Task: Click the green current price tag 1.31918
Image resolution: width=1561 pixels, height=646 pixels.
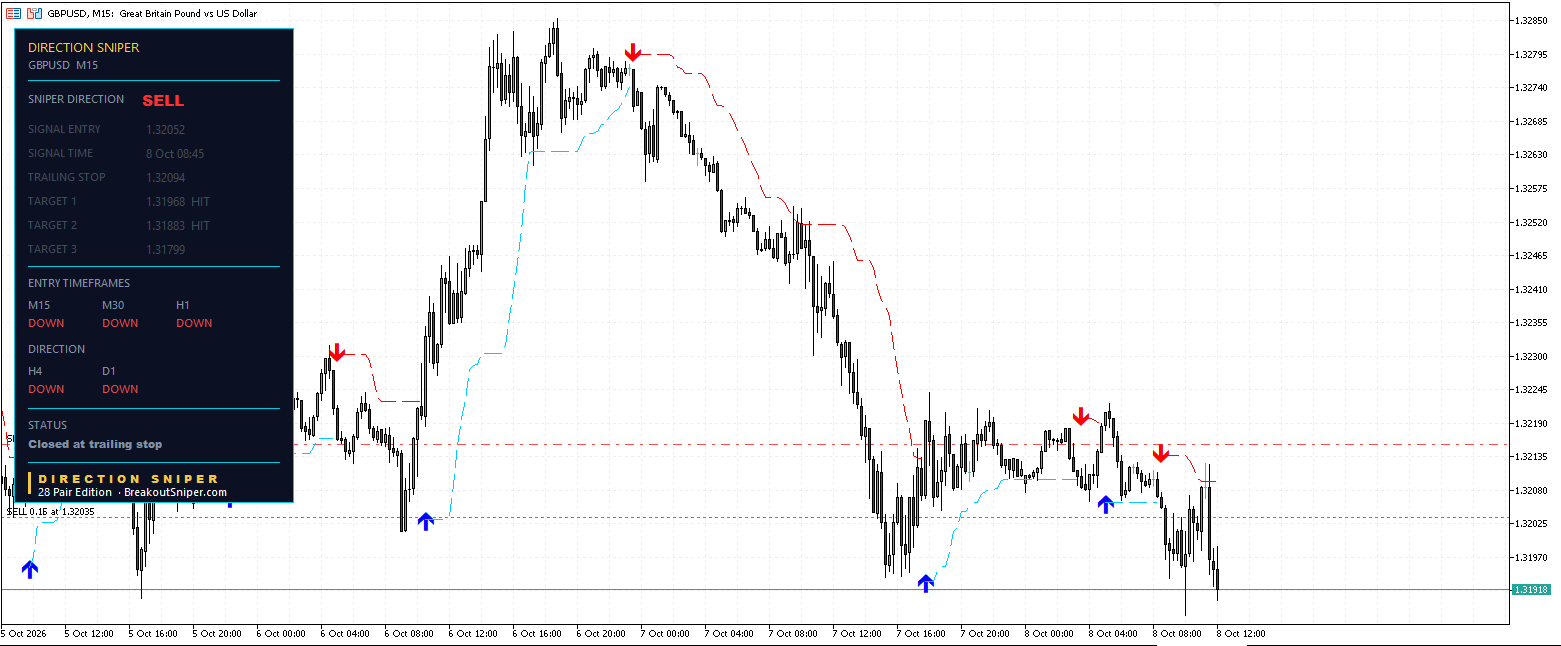Action: pyautogui.click(x=1531, y=590)
